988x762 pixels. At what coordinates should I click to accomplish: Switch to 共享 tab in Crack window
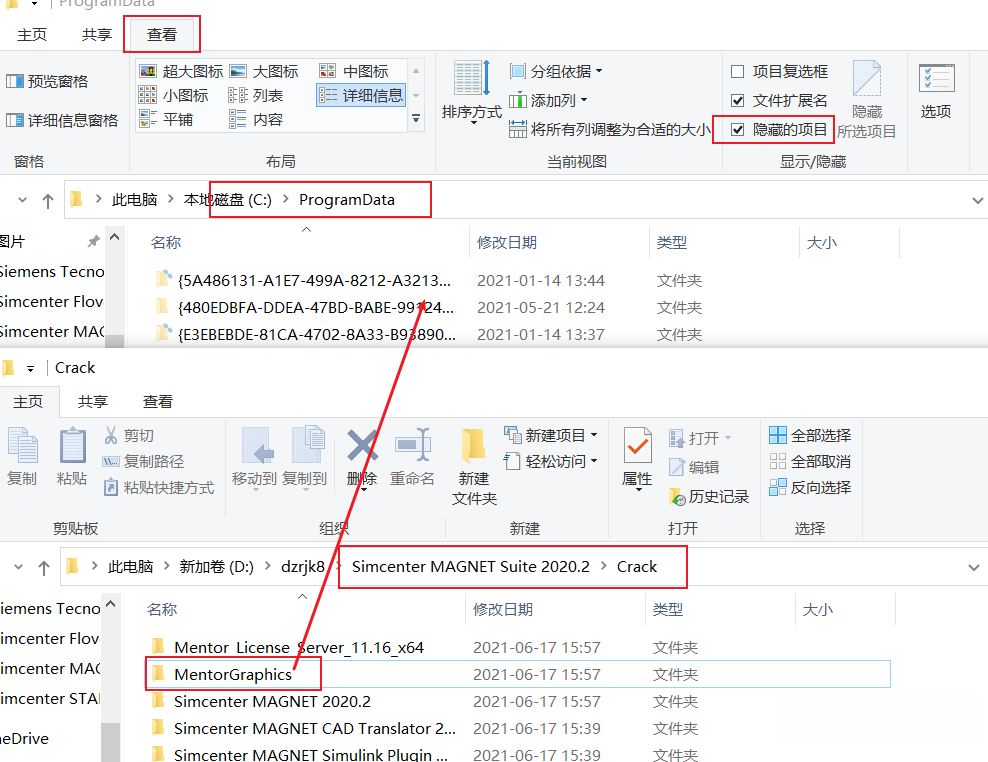click(x=93, y=401)
